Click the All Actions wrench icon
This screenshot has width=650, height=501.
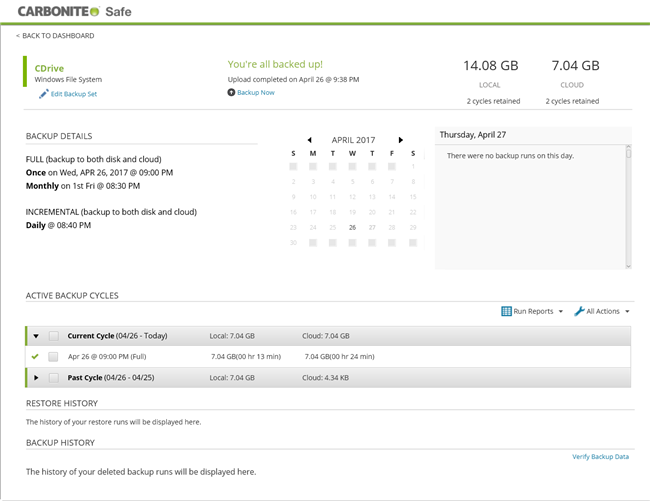point(580,311)
